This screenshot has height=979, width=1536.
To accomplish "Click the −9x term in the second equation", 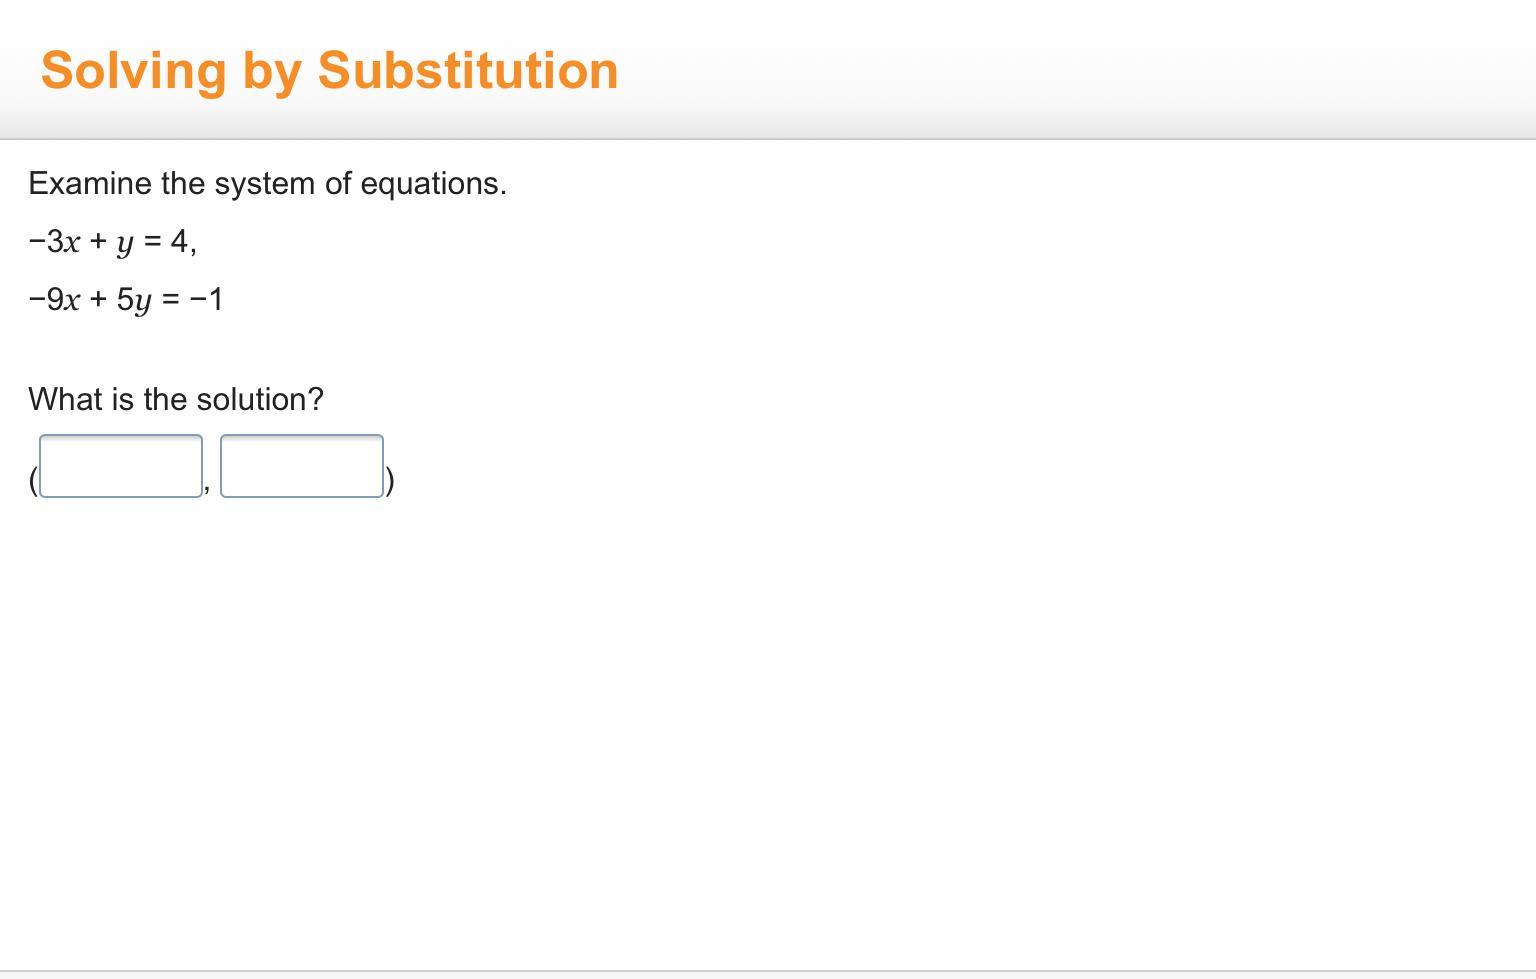I will pos(54,300).
